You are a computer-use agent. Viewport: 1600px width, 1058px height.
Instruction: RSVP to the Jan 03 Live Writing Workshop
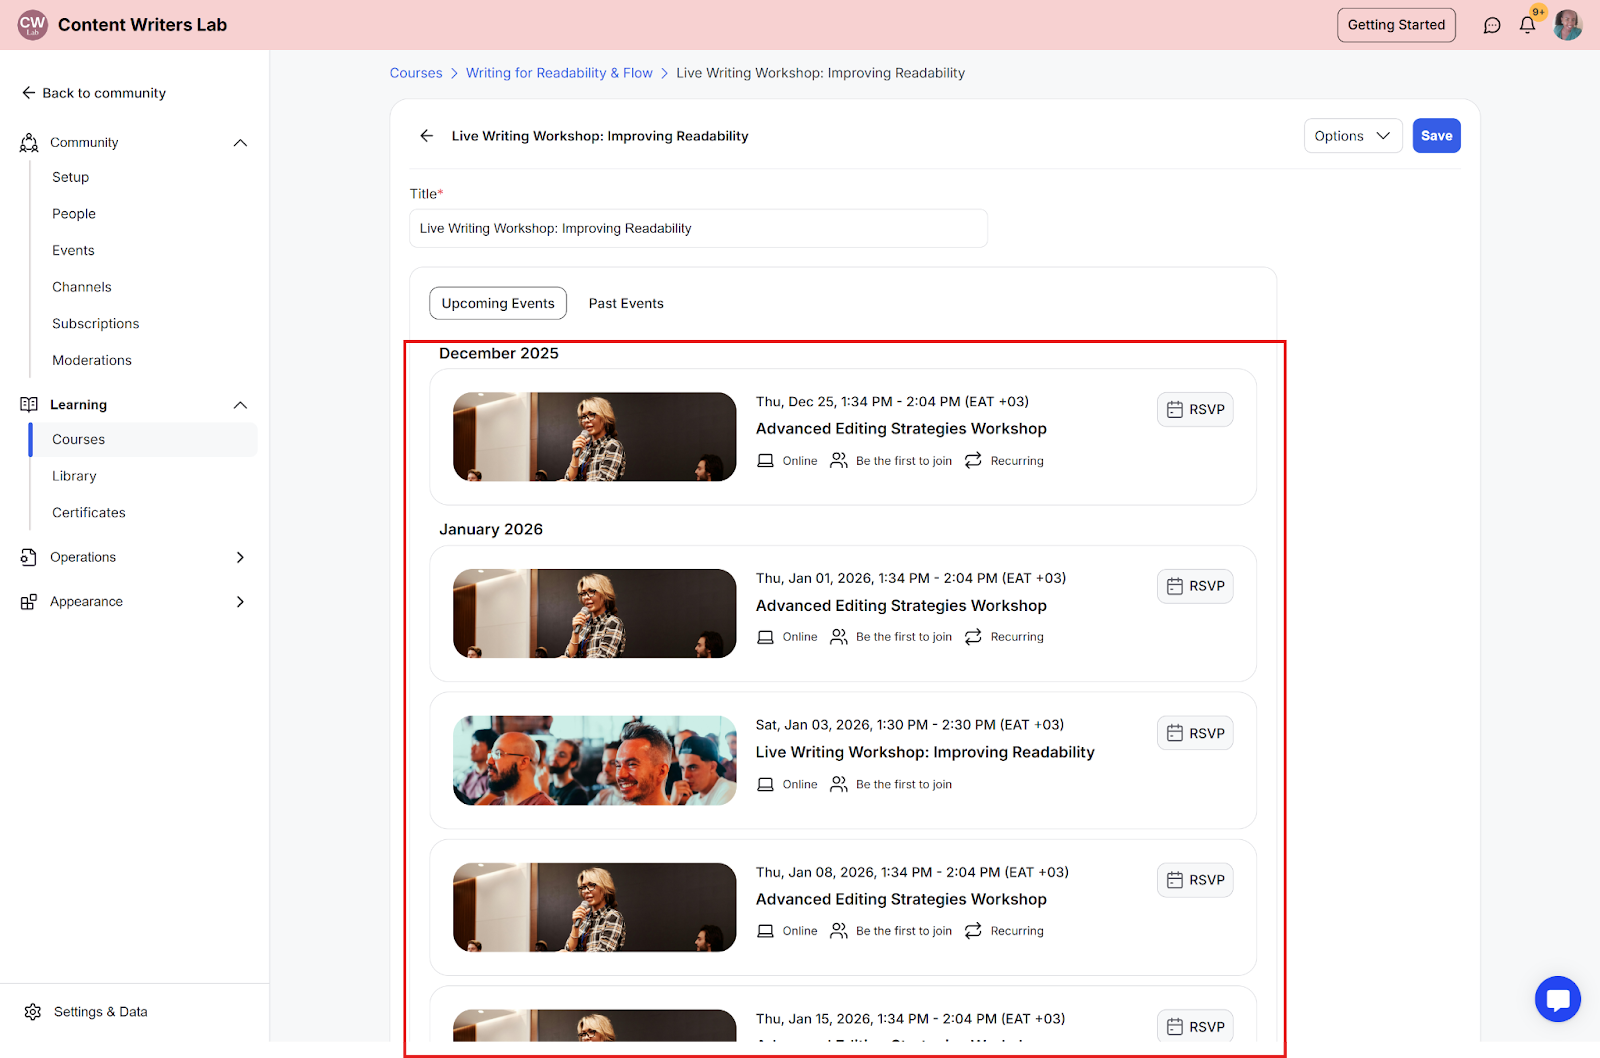pyautogui.click(x=1195, y=733)
